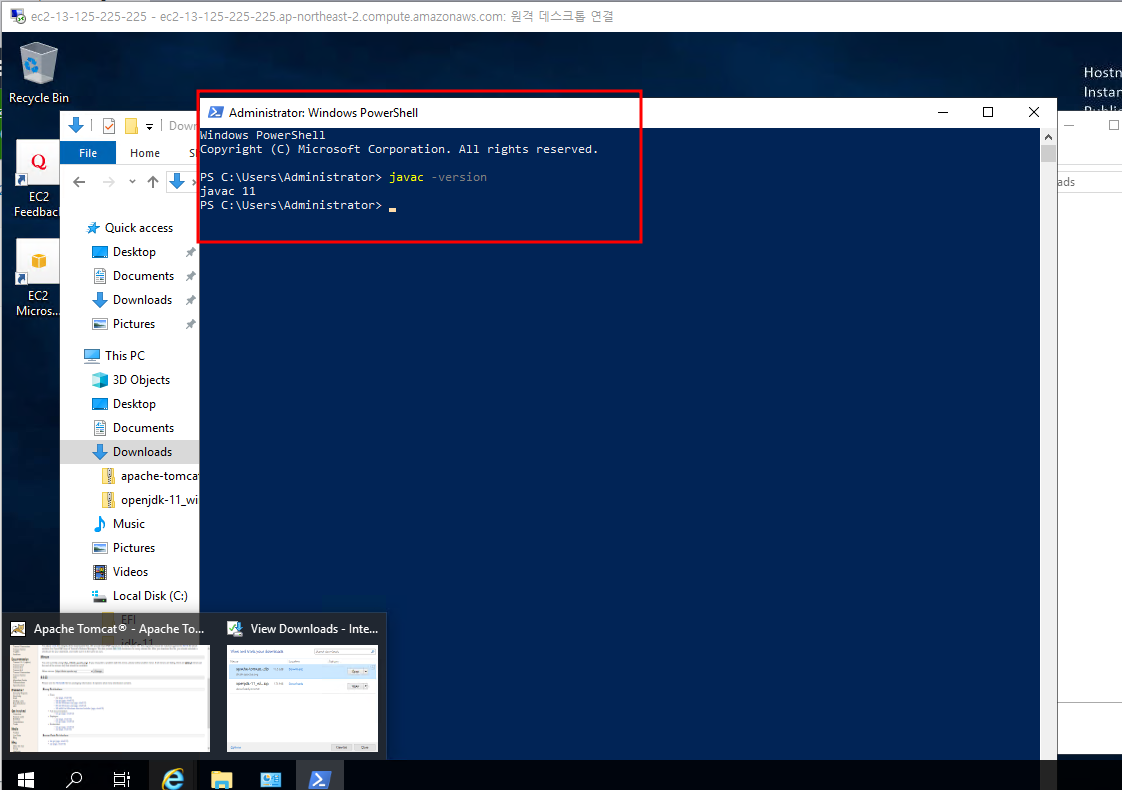The image size is (1122, 790).
Task: Click pin icon next to Quick access Documents
Action: point(190,276)
